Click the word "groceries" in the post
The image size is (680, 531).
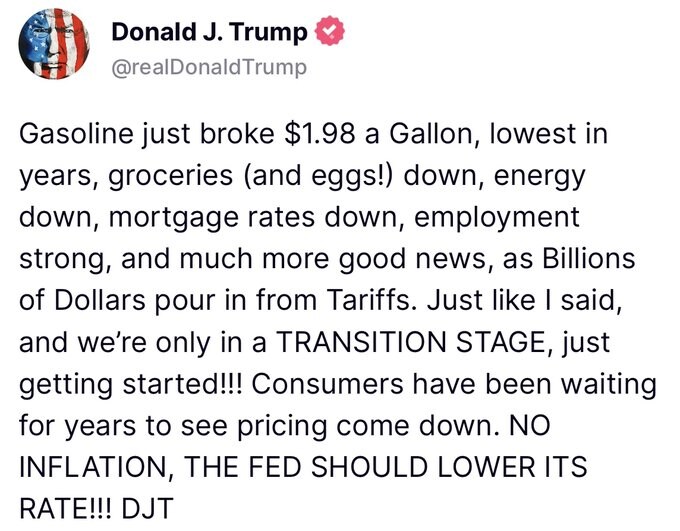click(170, 177)
